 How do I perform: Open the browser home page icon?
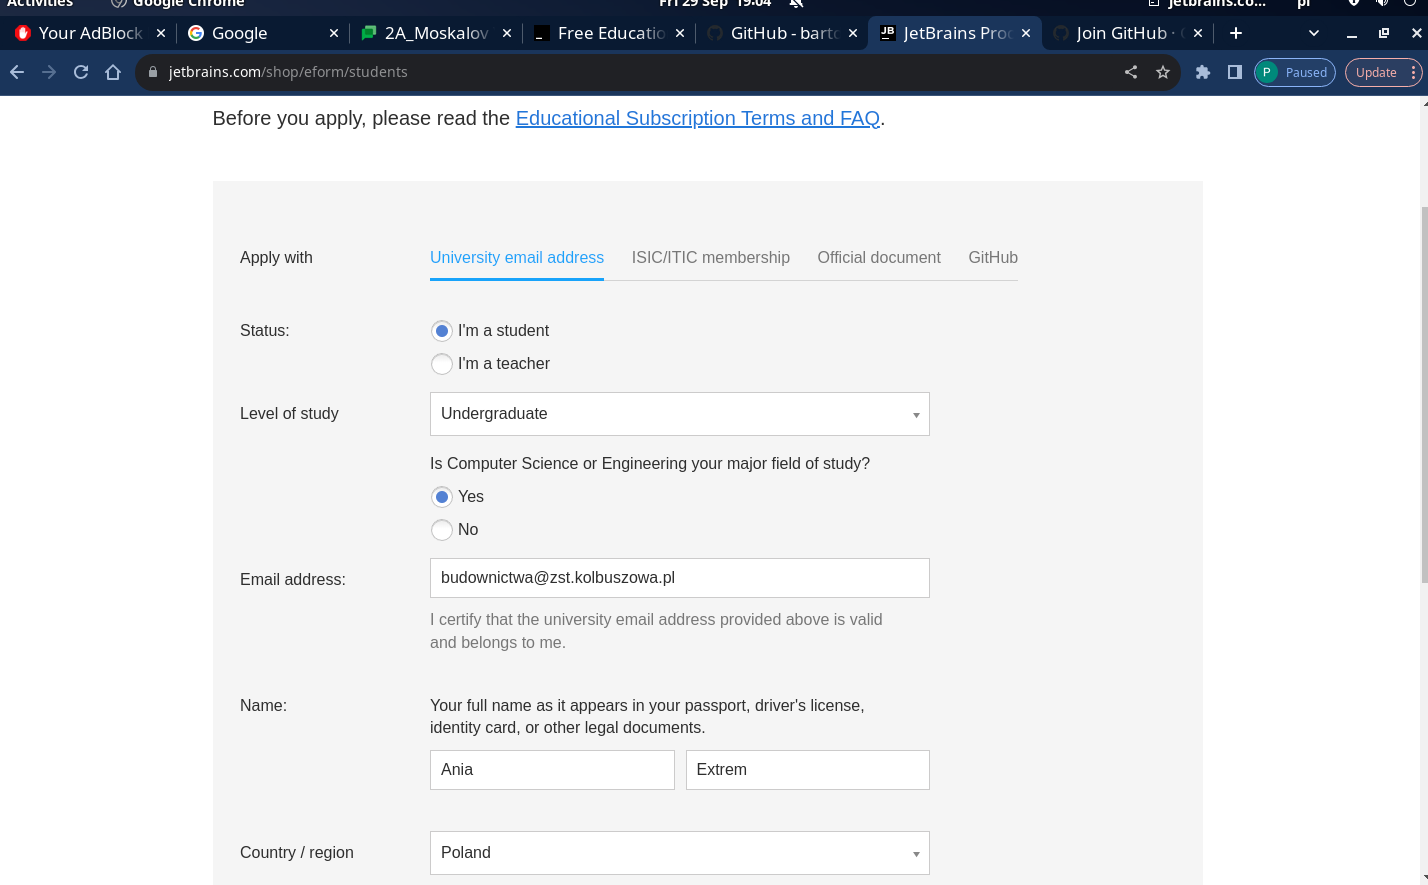click(x=113, y=72)
